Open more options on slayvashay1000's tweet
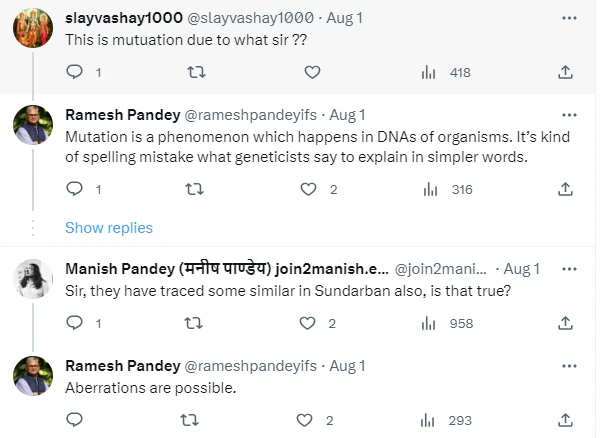Viewport: 615px width, 438px height. coord(569,17)
